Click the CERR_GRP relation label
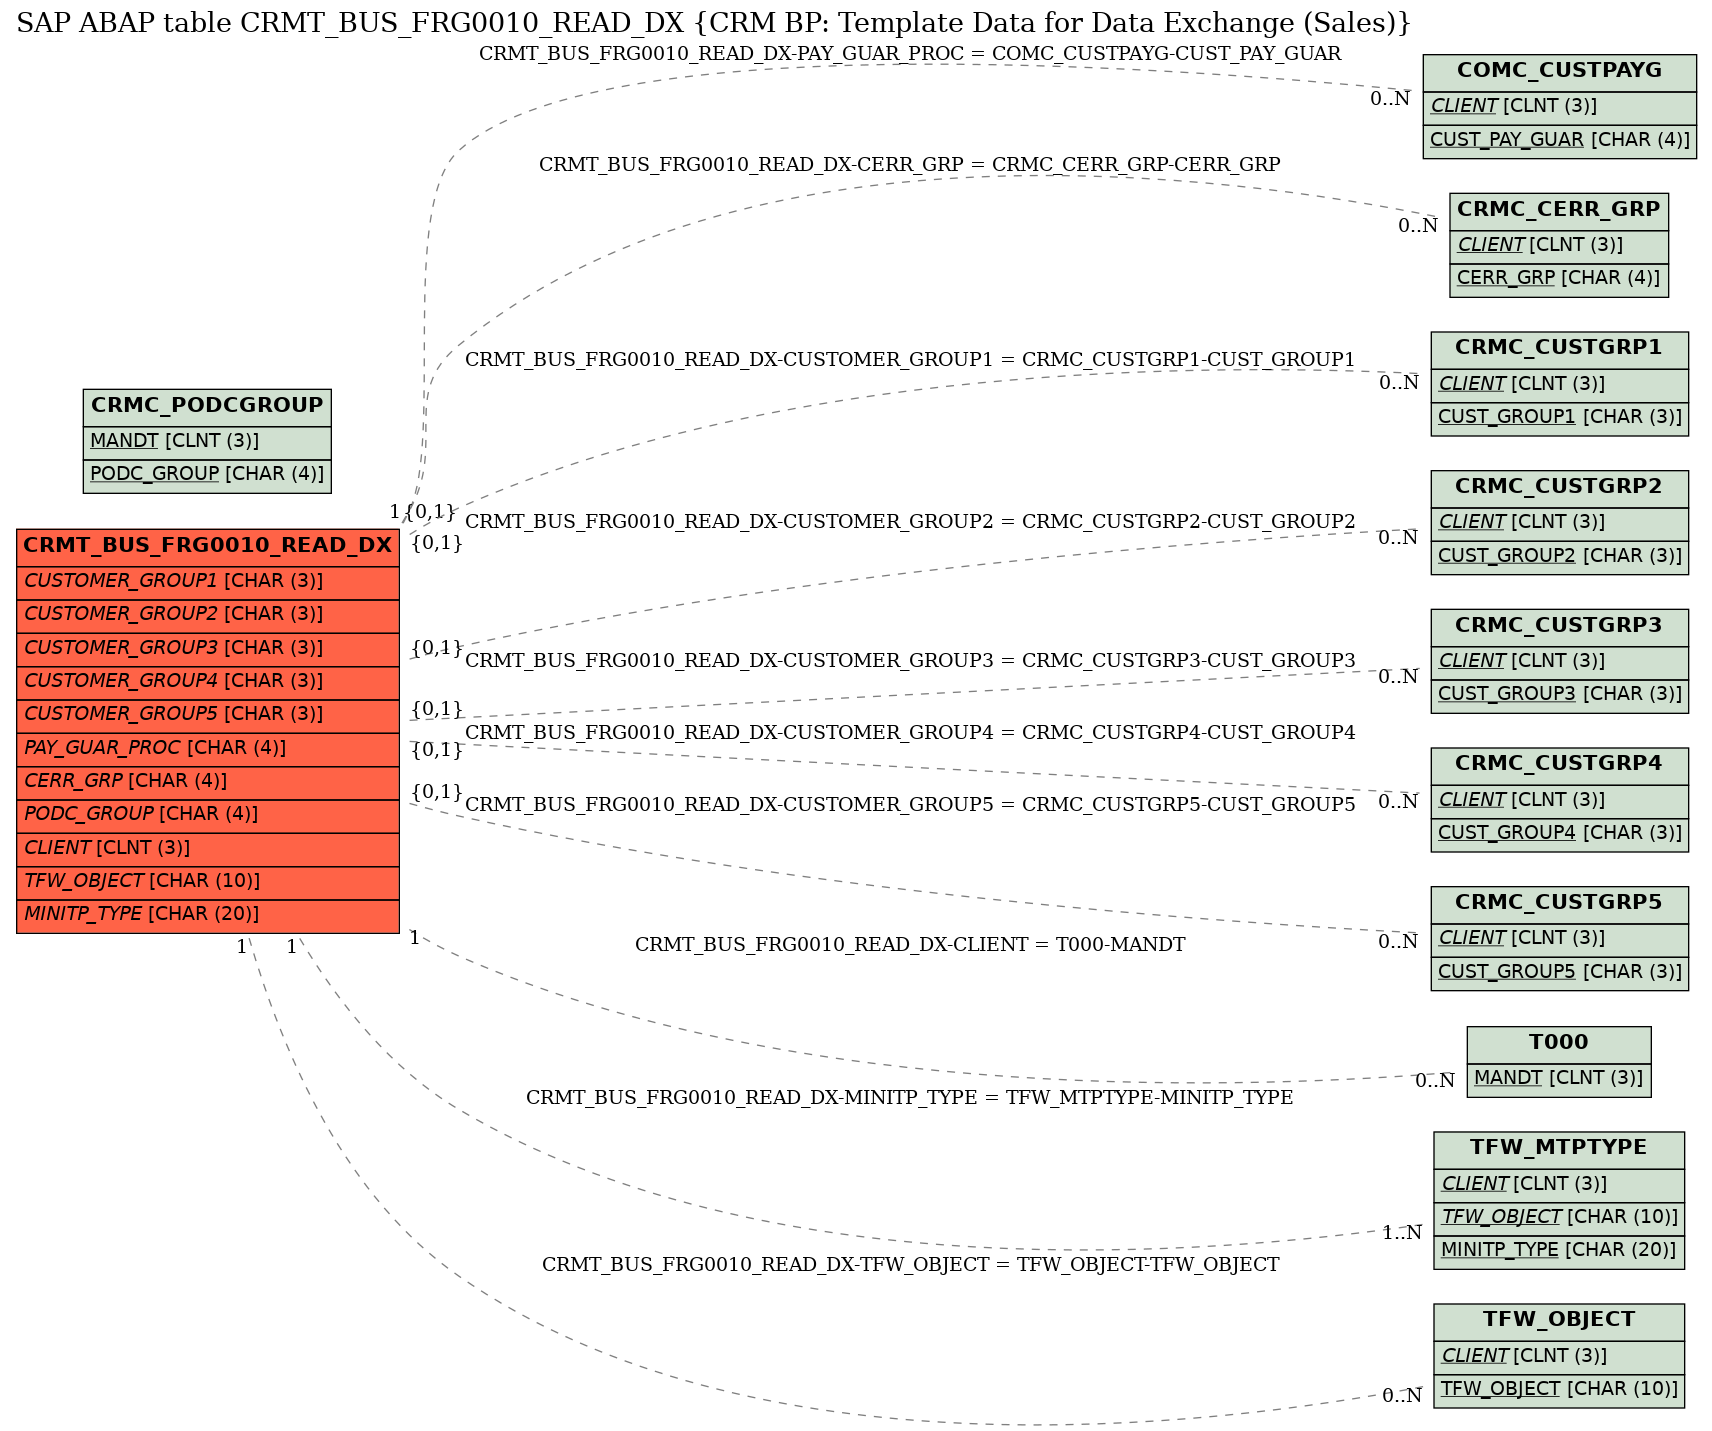Screen dimensions: 1712x1431 [x=910, y=165]
